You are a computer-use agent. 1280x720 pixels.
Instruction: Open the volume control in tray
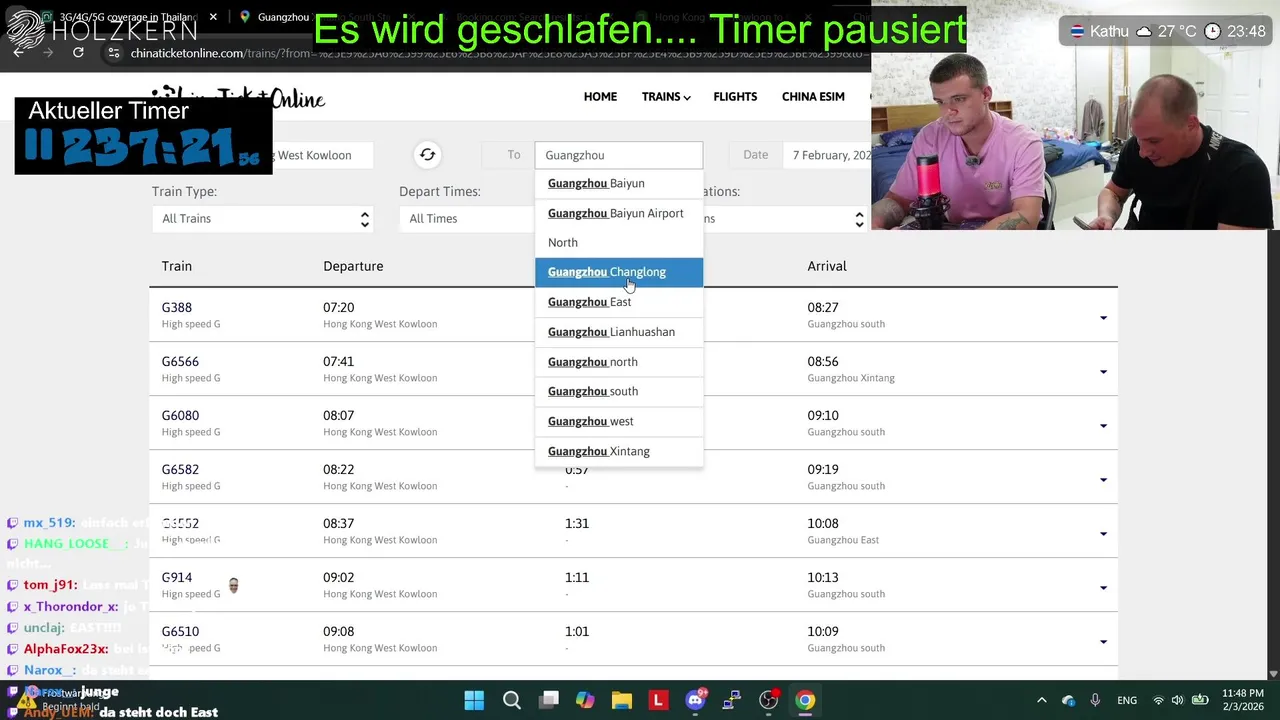[x=1177, y=700]
